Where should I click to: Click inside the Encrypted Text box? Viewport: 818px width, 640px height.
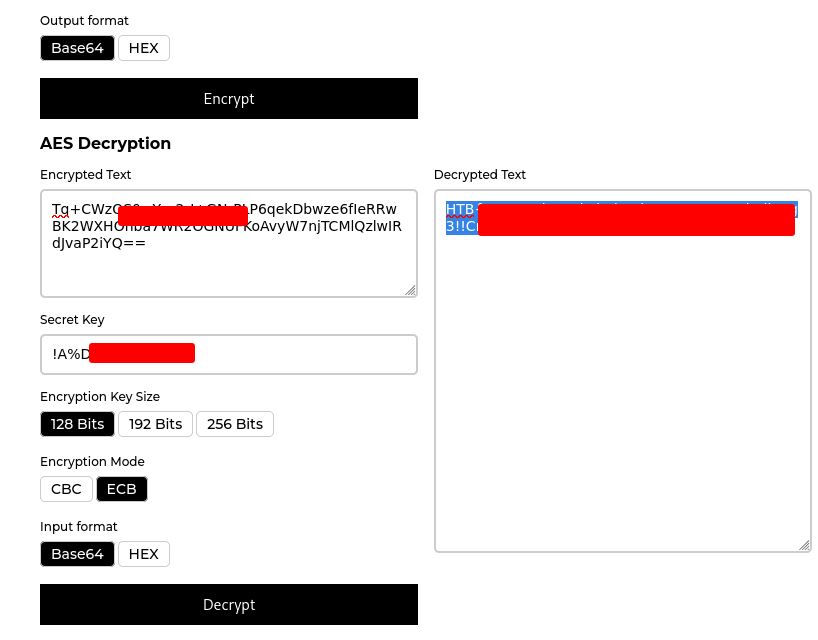click(228, 265)
